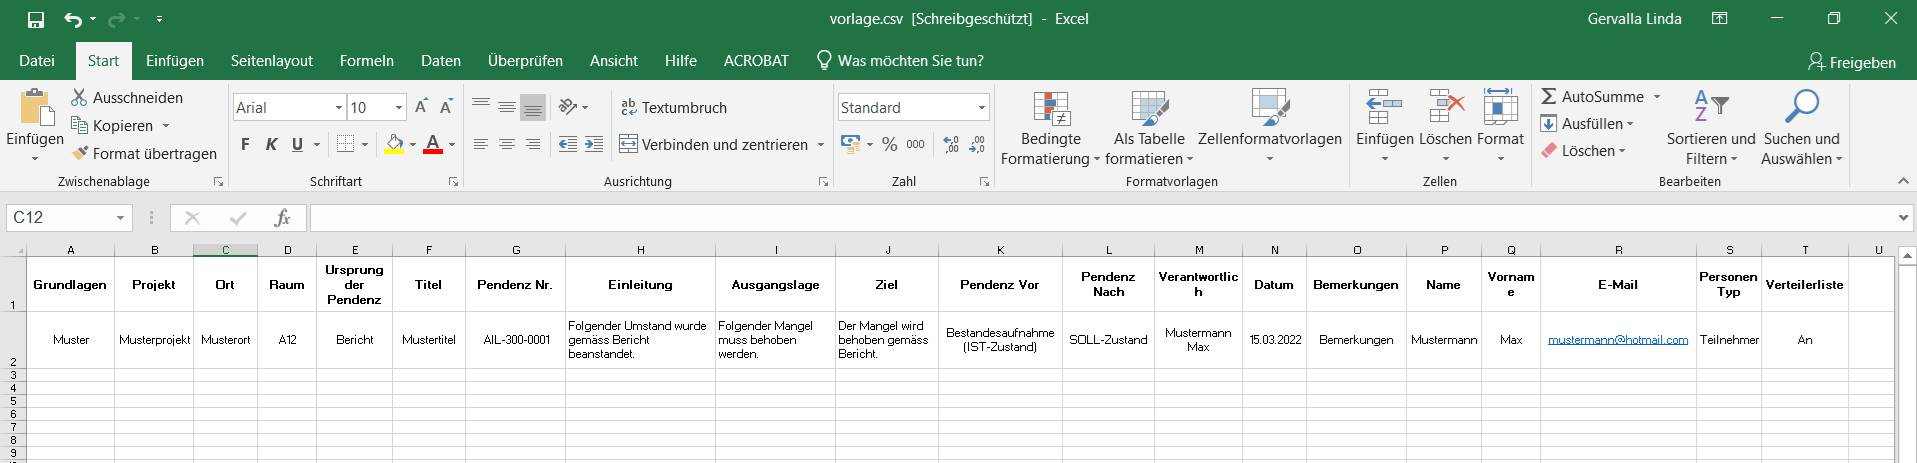Screen dimensions: 1917x463
Task: Click the insert function fx icon
Action: (x=283, y=217)
